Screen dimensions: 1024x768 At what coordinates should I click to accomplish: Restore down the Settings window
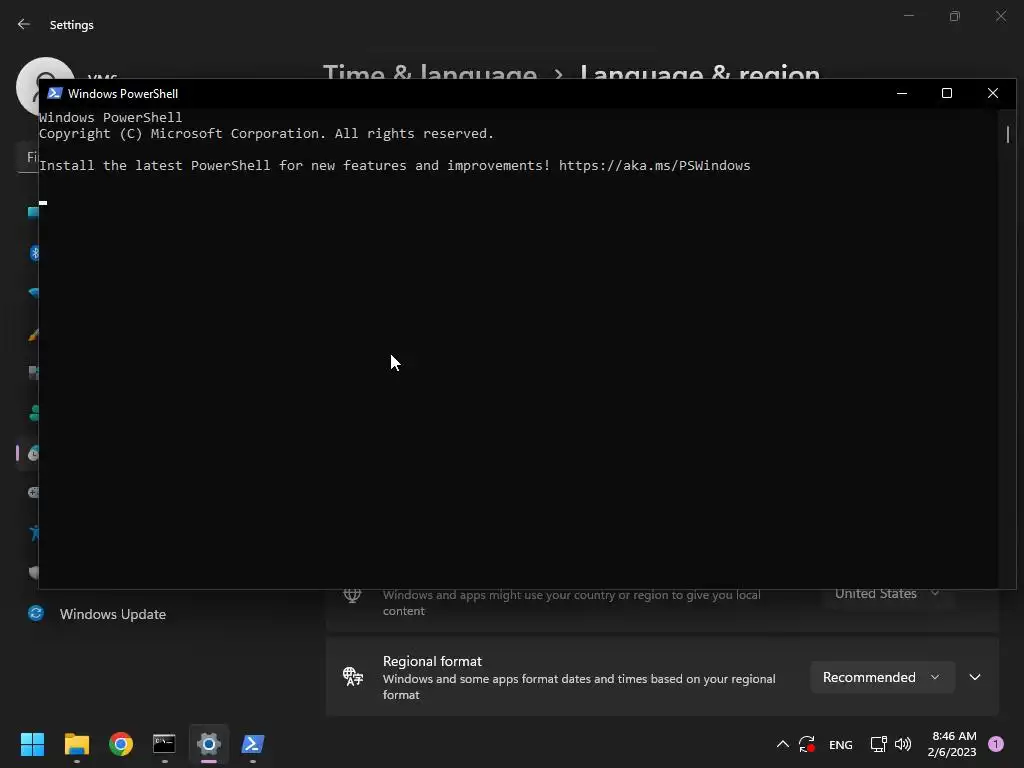pyautogui.click(x=955, y=16)
